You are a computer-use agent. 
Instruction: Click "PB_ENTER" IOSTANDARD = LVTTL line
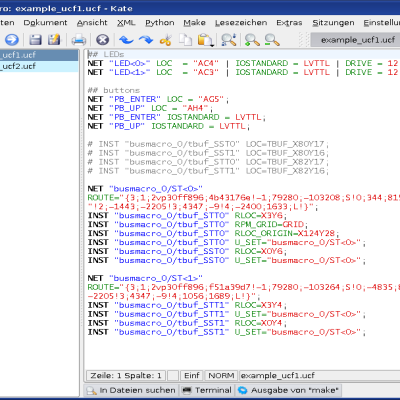177,117
